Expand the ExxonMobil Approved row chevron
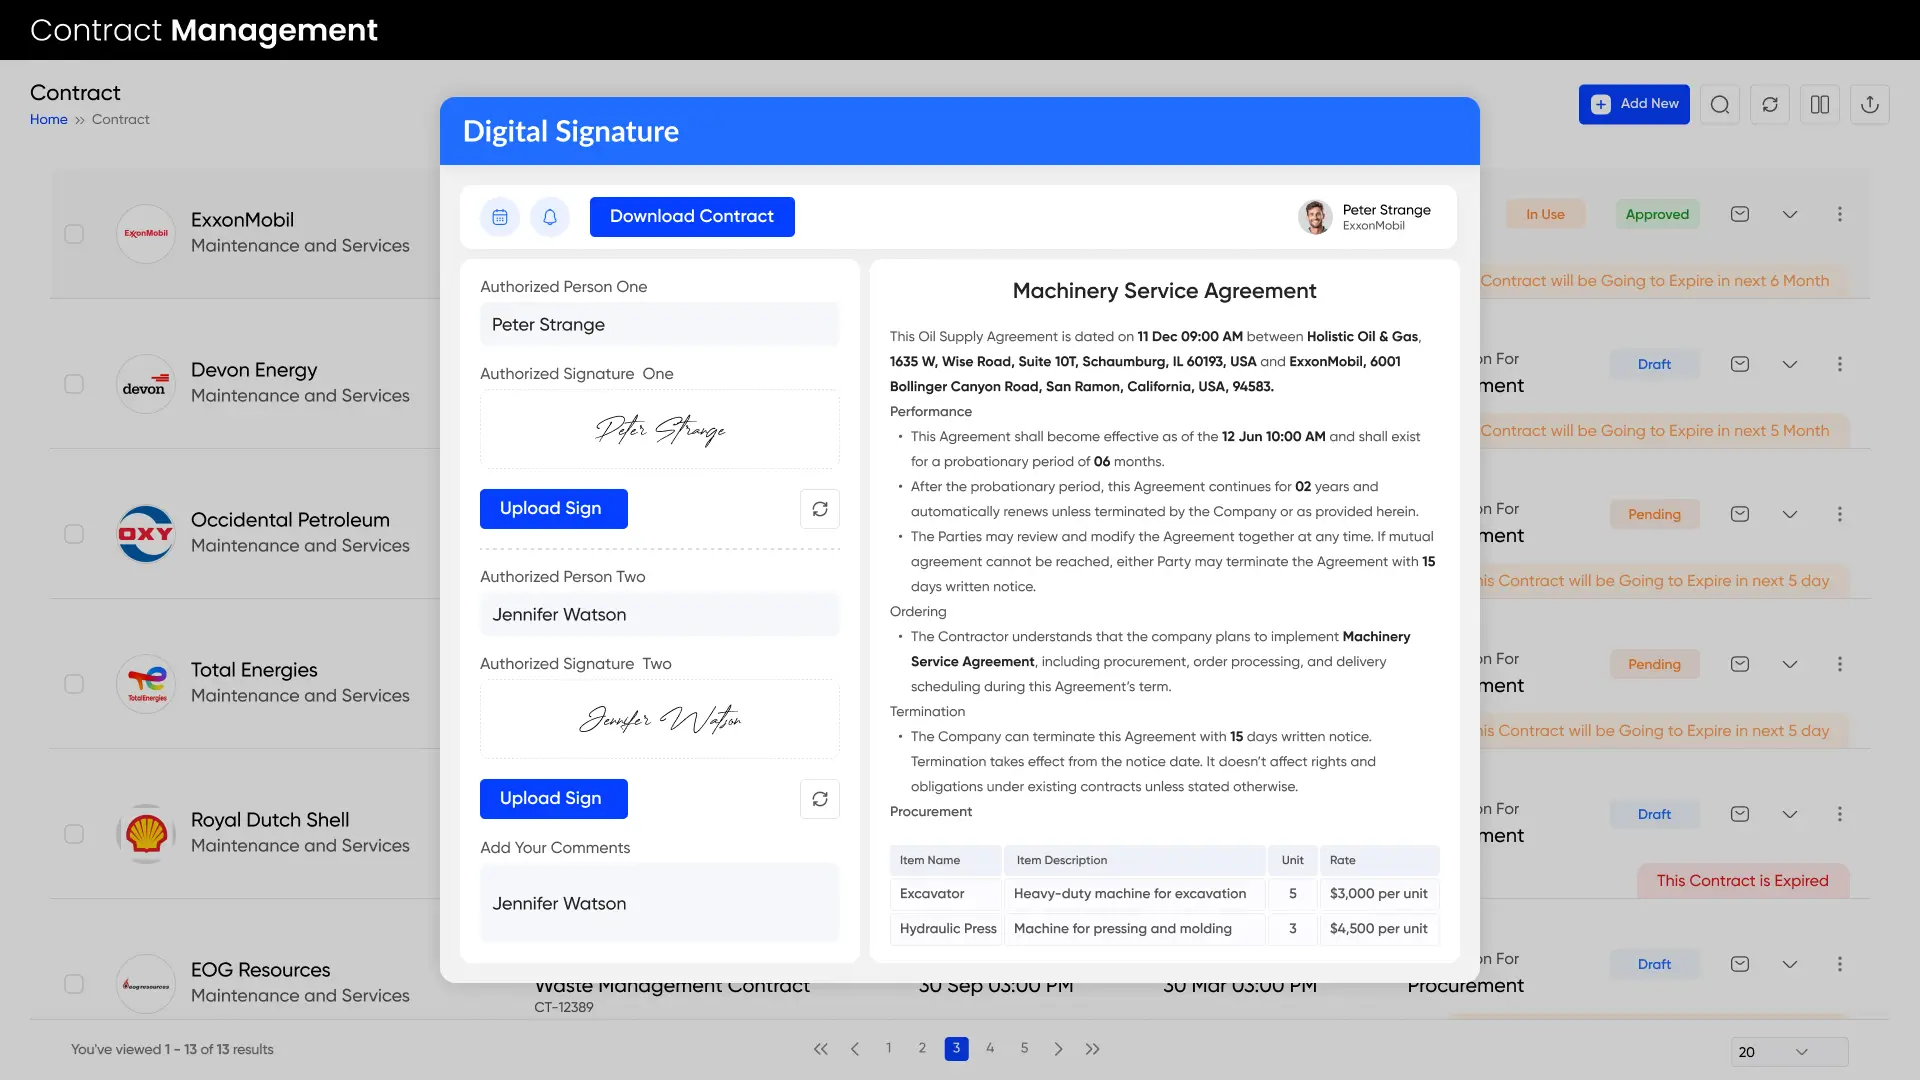Viewport: 1920px width, 1080px height. pos(1790,213)
